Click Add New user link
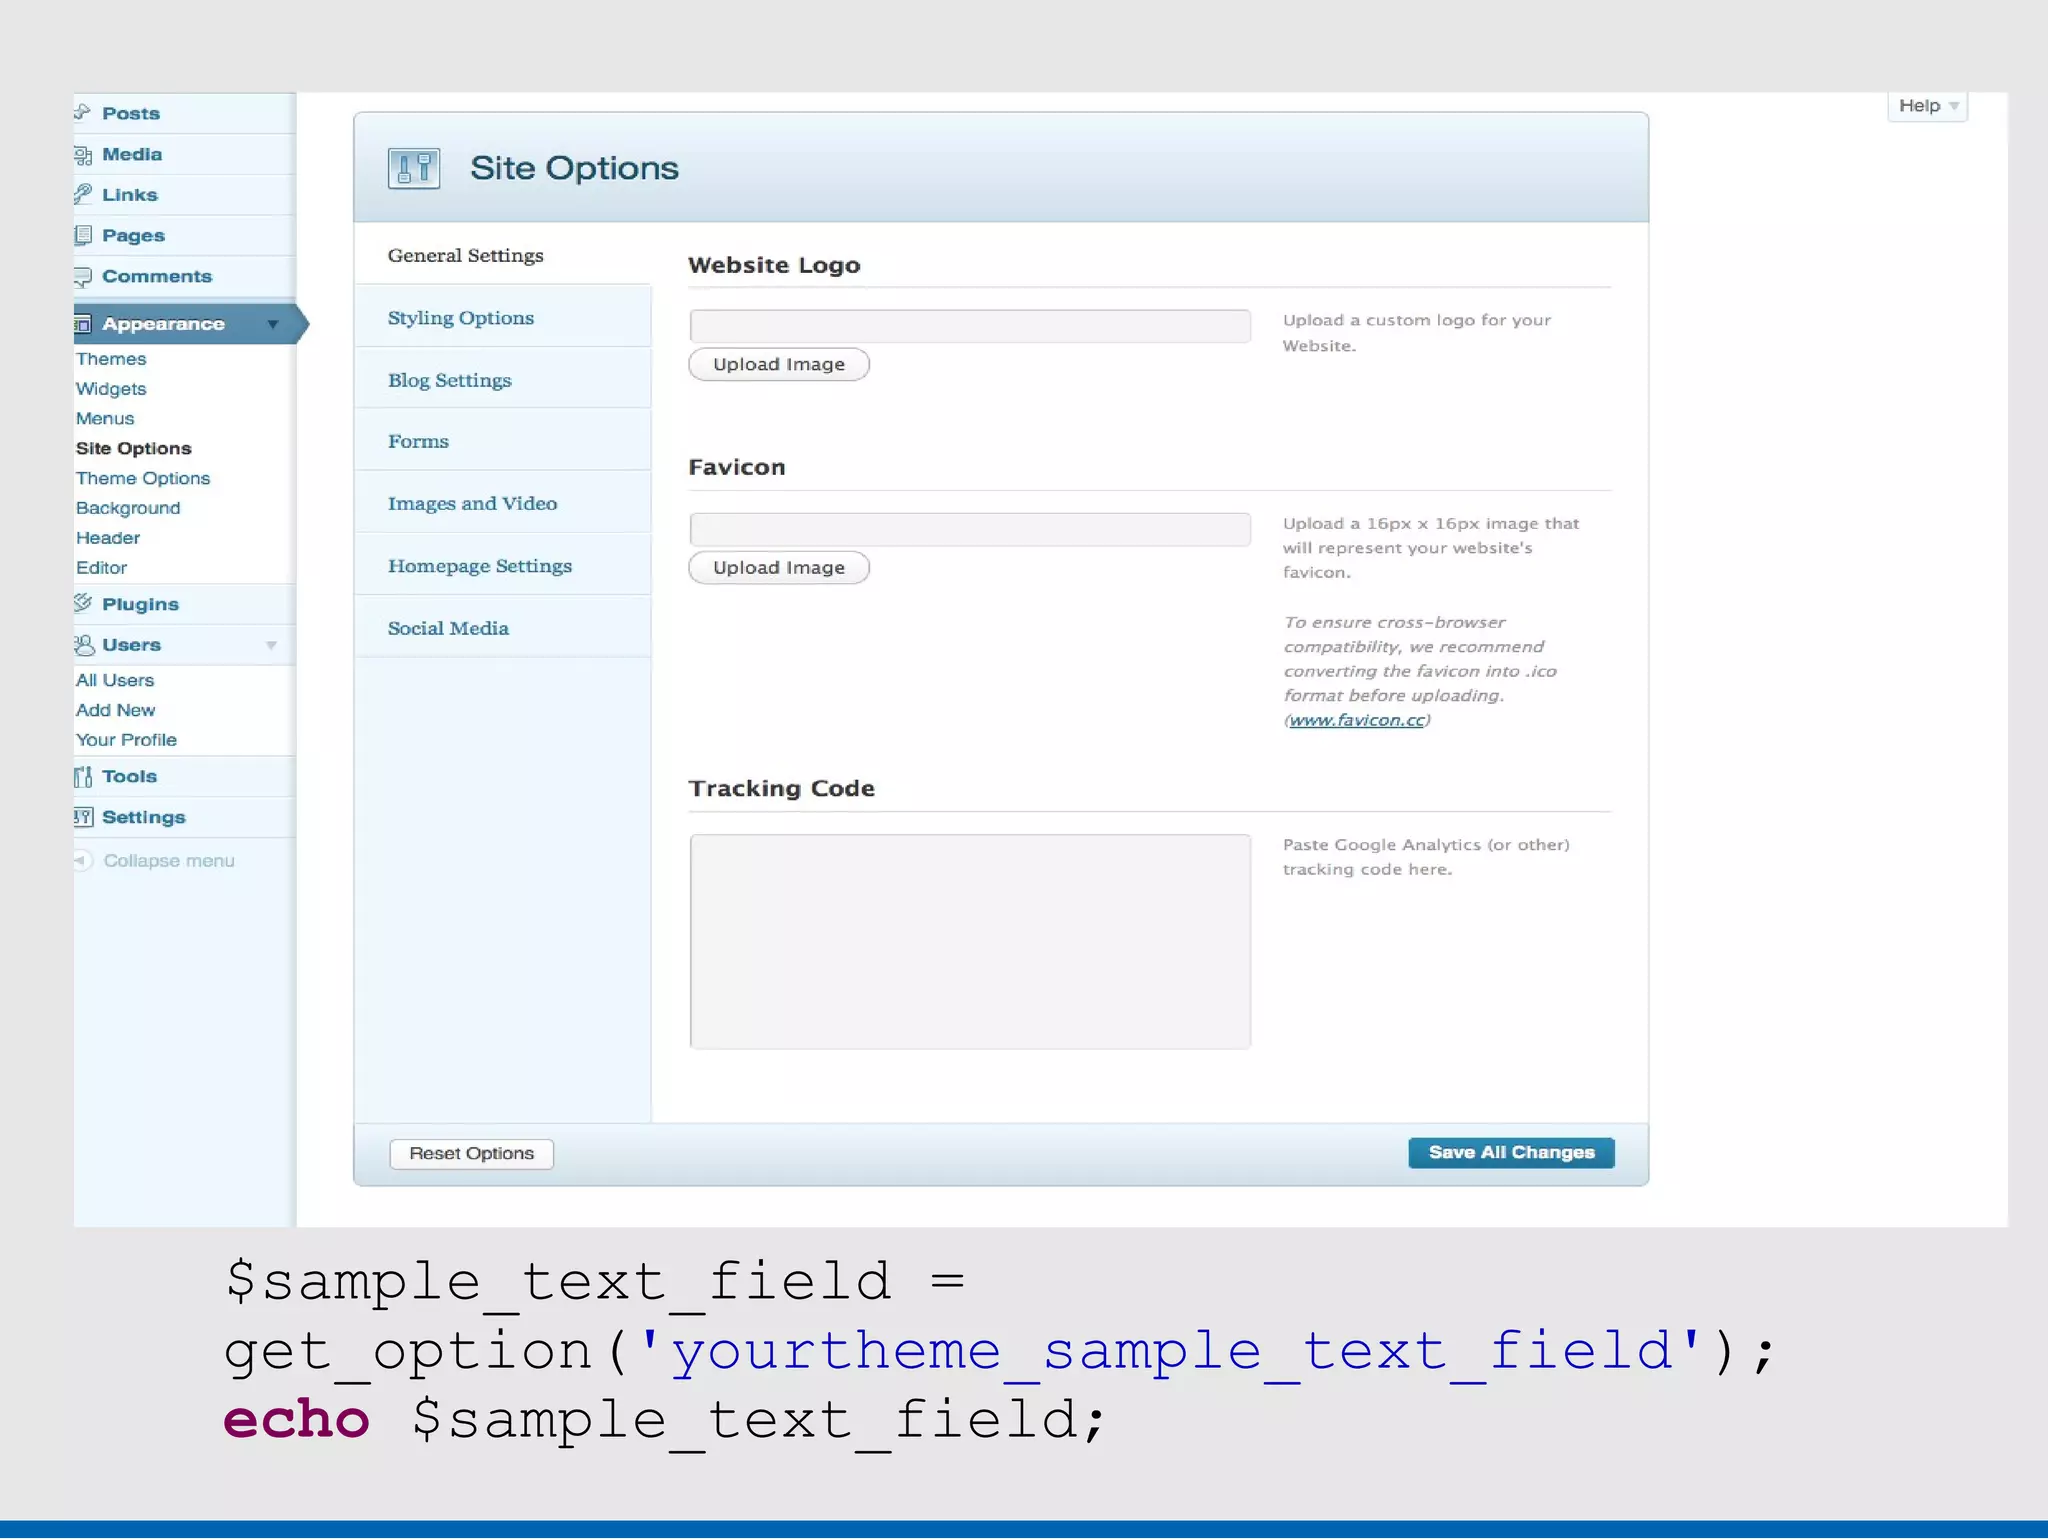 (x=116, y=710)
